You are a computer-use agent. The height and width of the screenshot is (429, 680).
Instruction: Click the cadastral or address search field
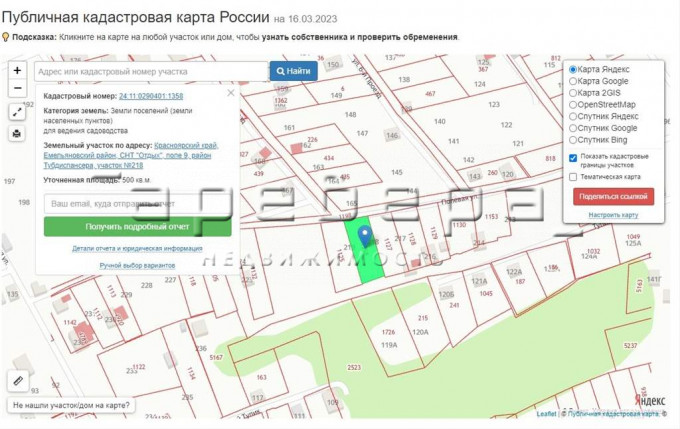[150, 72]
